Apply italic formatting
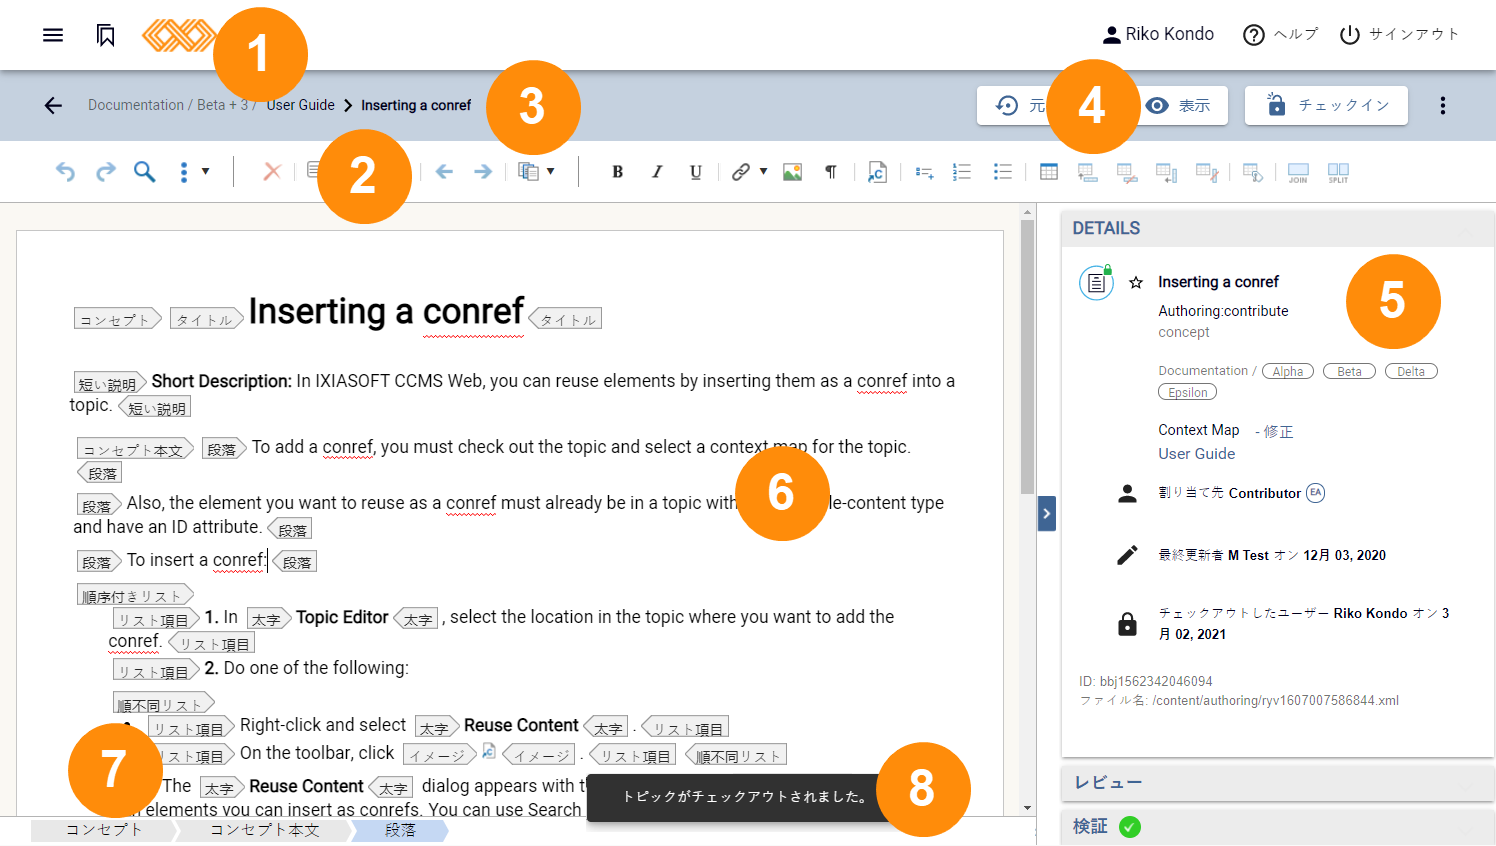 [657, 172]
